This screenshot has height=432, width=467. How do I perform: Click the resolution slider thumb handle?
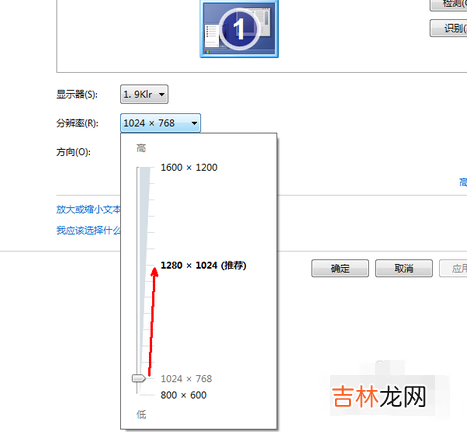[x=139, y=378]
